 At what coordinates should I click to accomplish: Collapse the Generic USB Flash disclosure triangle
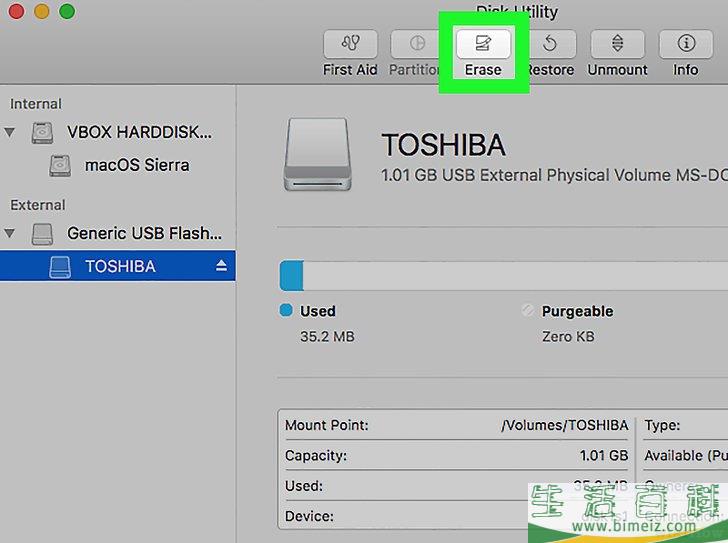(9, 233)
